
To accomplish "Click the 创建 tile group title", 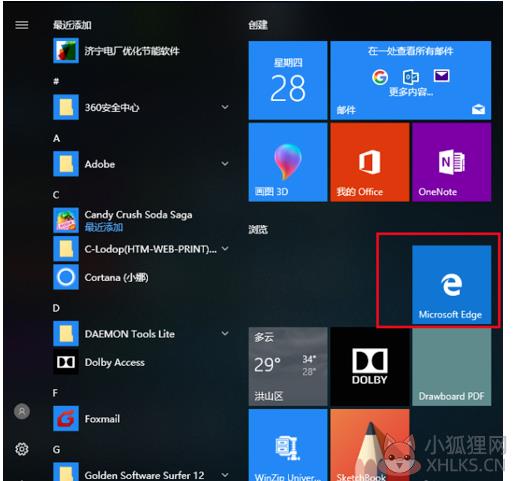I will coord(258,25).
